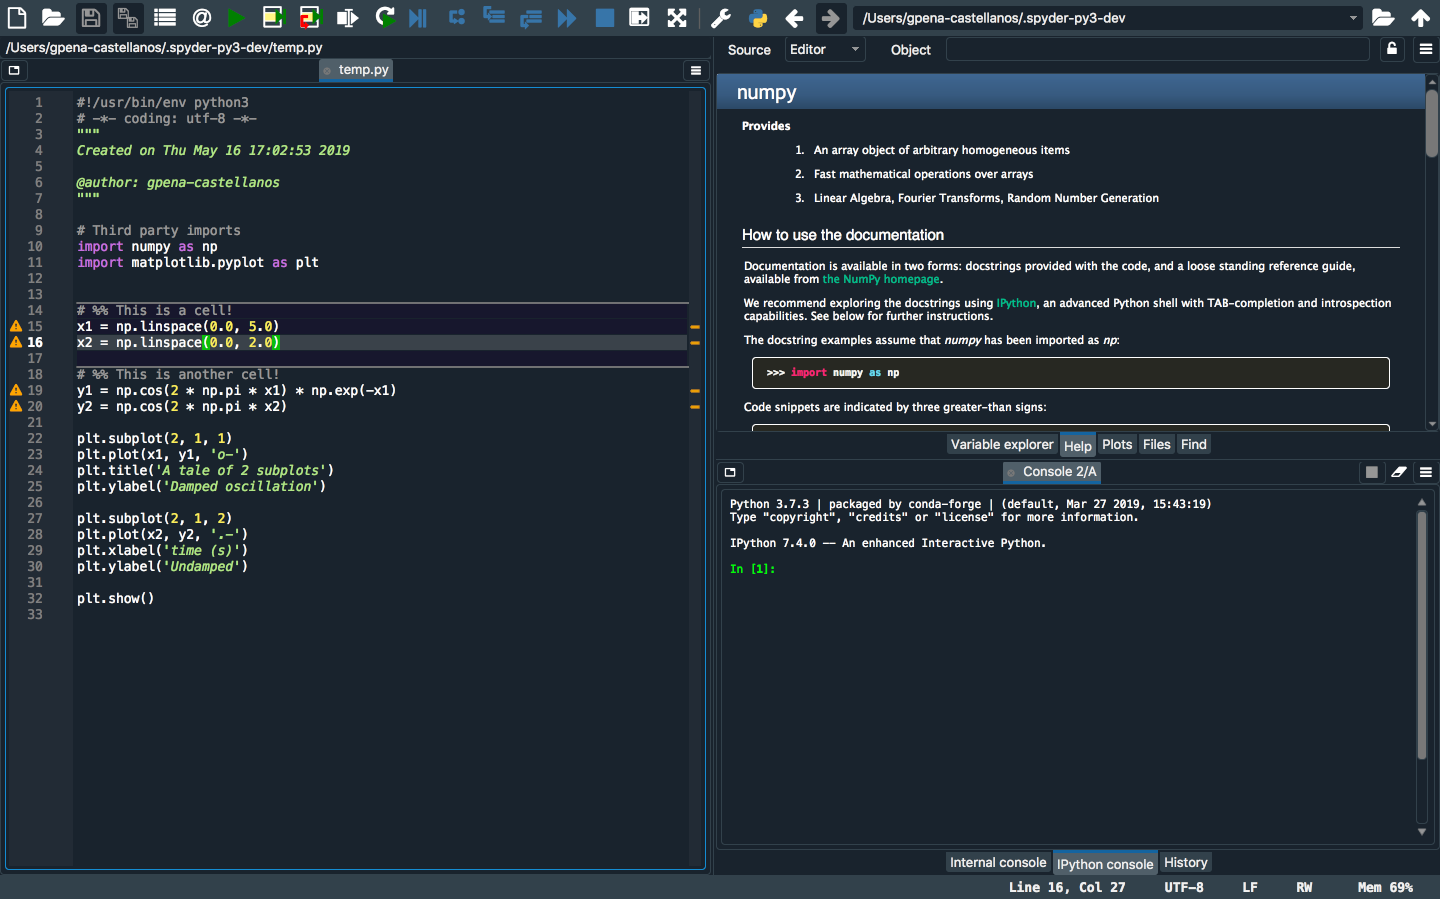This screenshot has width=1440, height=899.
Task: Run the temp.py file
Action: 236,17
